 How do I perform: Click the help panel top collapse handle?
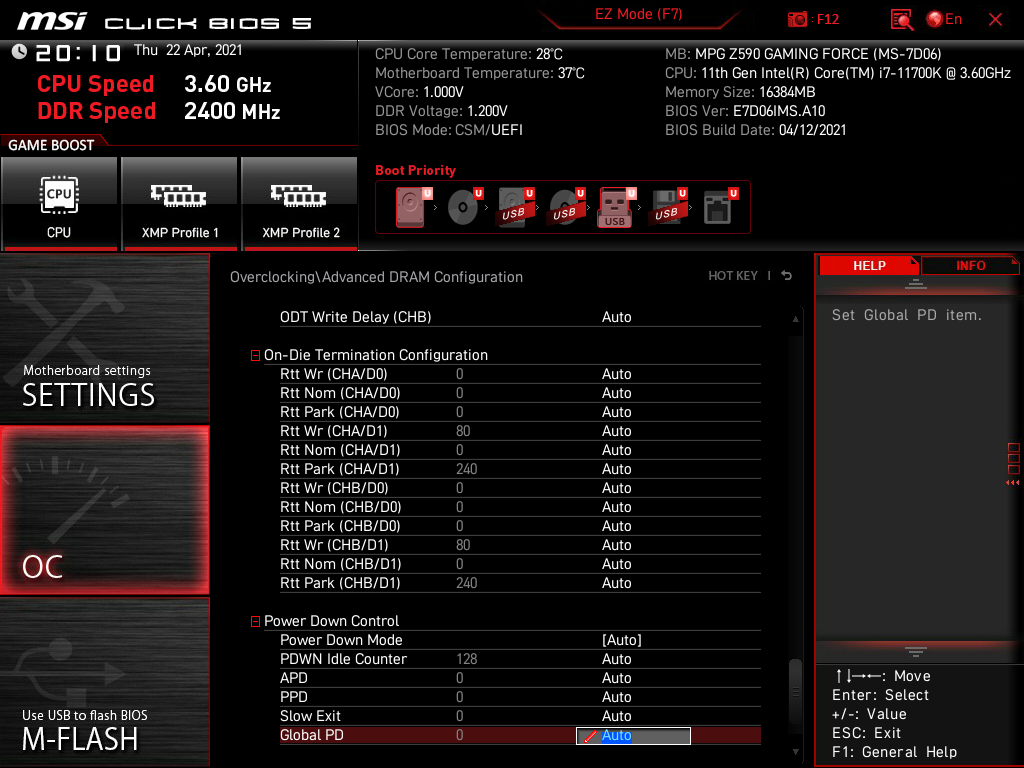[x=916, y=283]
